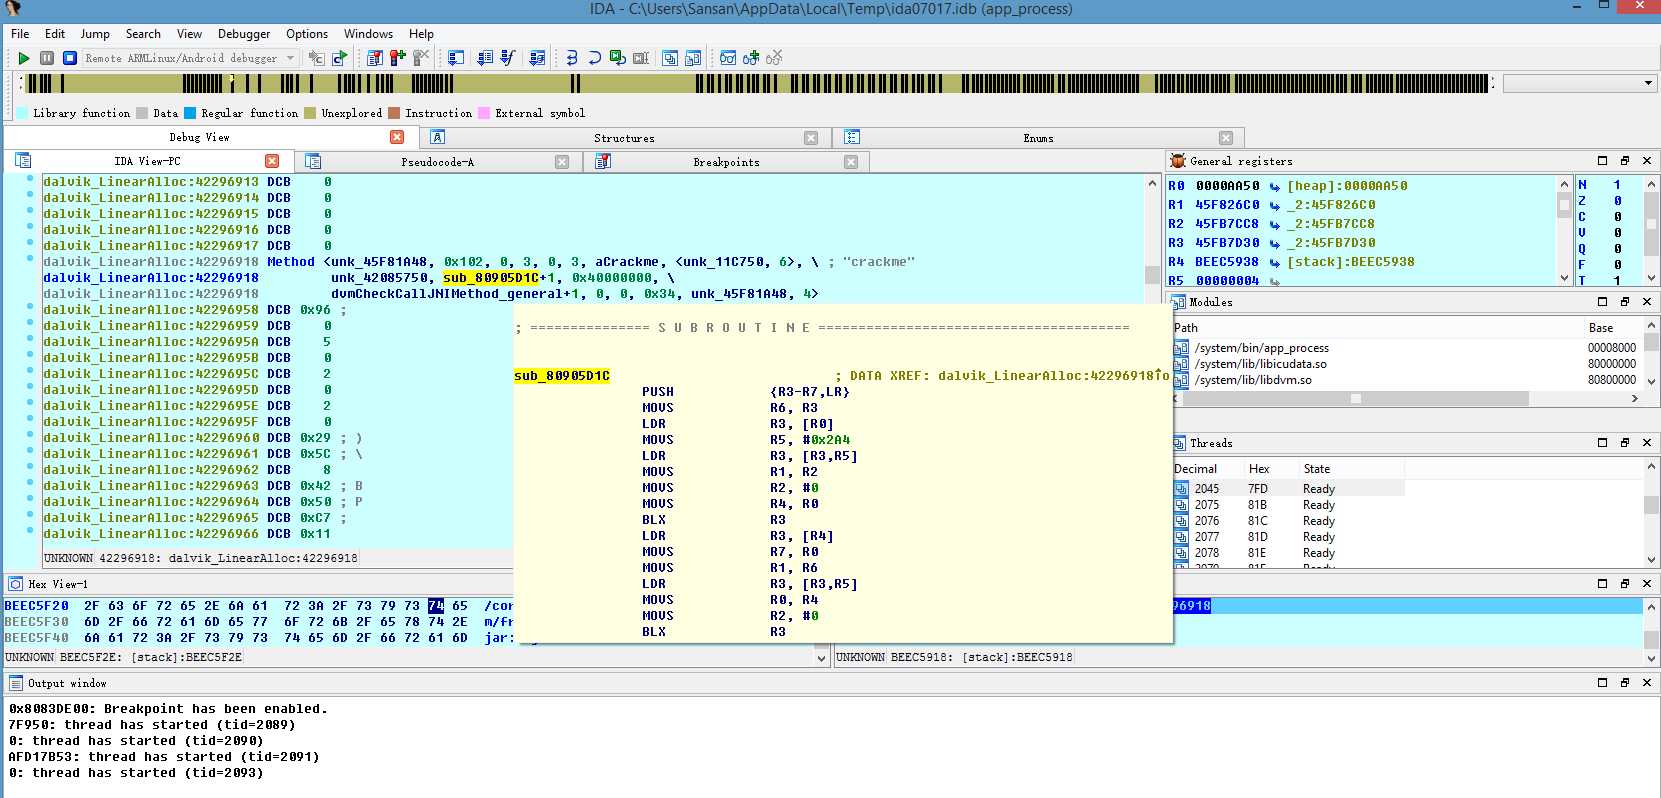The height and width of the screenshot is (798, 1661).
Task: Click R0 register value 0000AA50
Action: (1227, 186)
